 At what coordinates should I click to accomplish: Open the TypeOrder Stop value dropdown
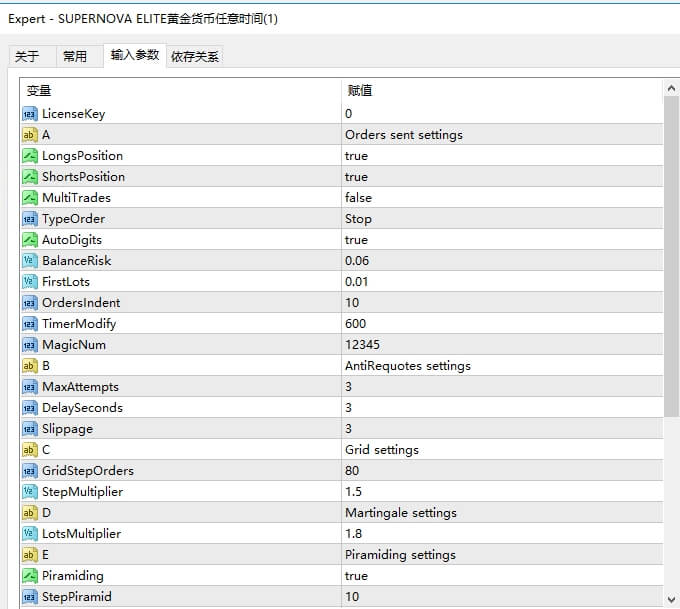(x=358, y=219)
